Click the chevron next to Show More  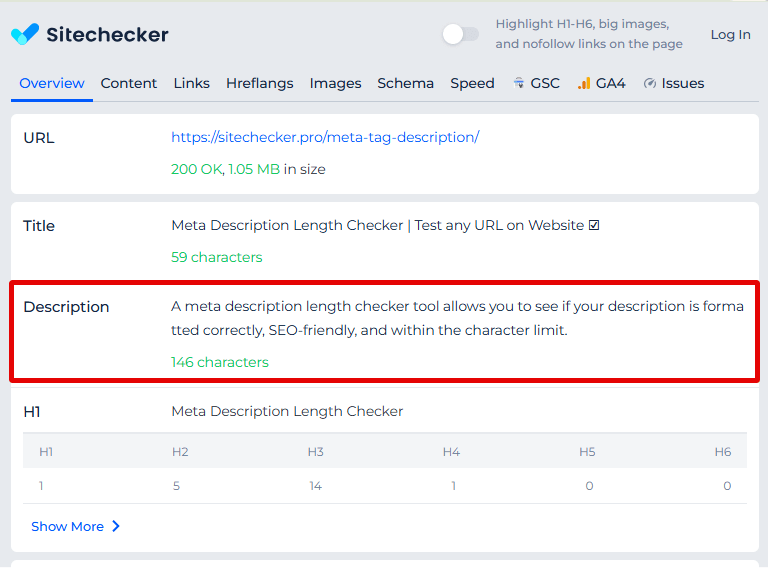click(116, 526)
